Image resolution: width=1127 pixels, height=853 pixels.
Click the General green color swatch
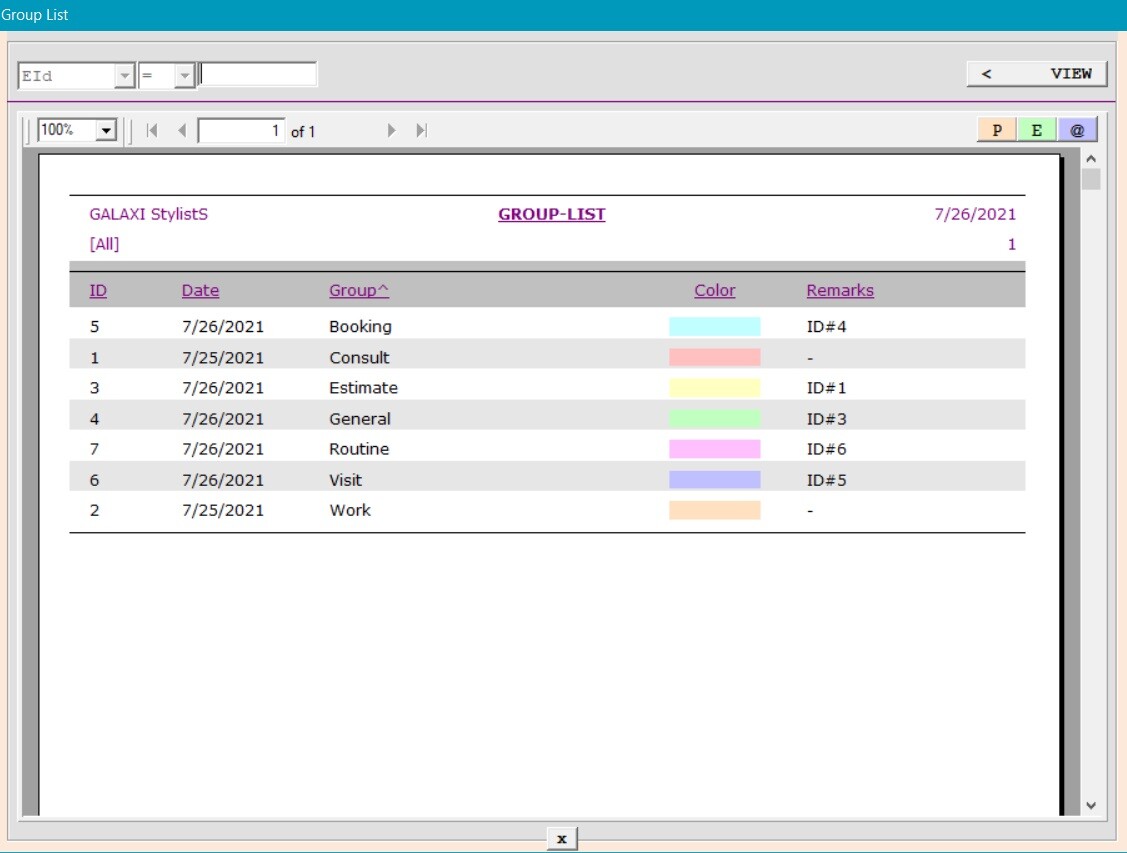pos(714,418)
